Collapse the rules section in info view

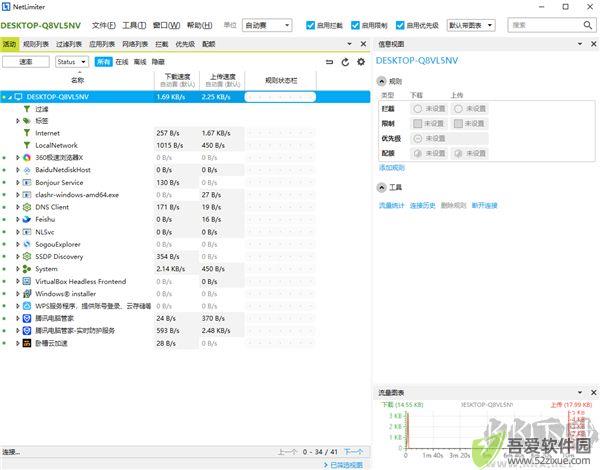click(382, 81)
